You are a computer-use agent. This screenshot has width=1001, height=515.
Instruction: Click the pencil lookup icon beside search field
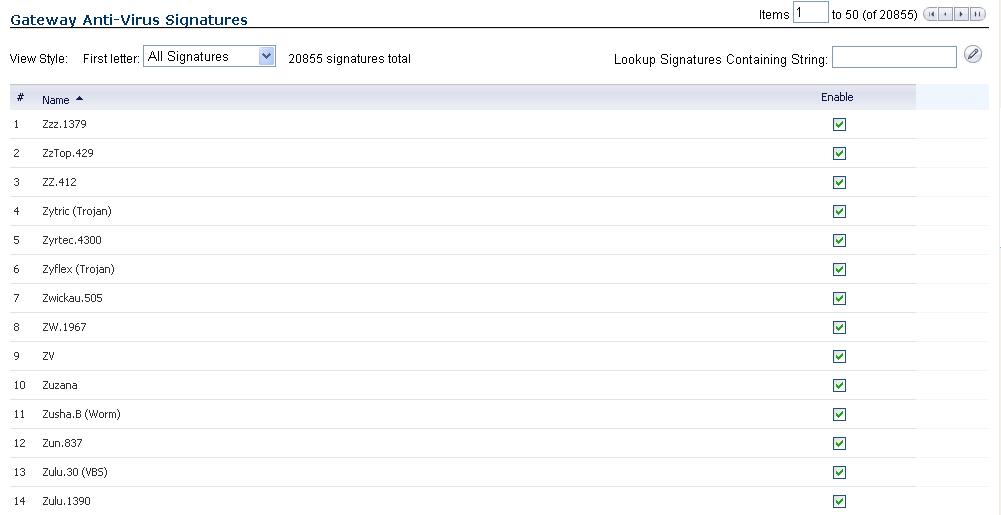tap(972, 55)
